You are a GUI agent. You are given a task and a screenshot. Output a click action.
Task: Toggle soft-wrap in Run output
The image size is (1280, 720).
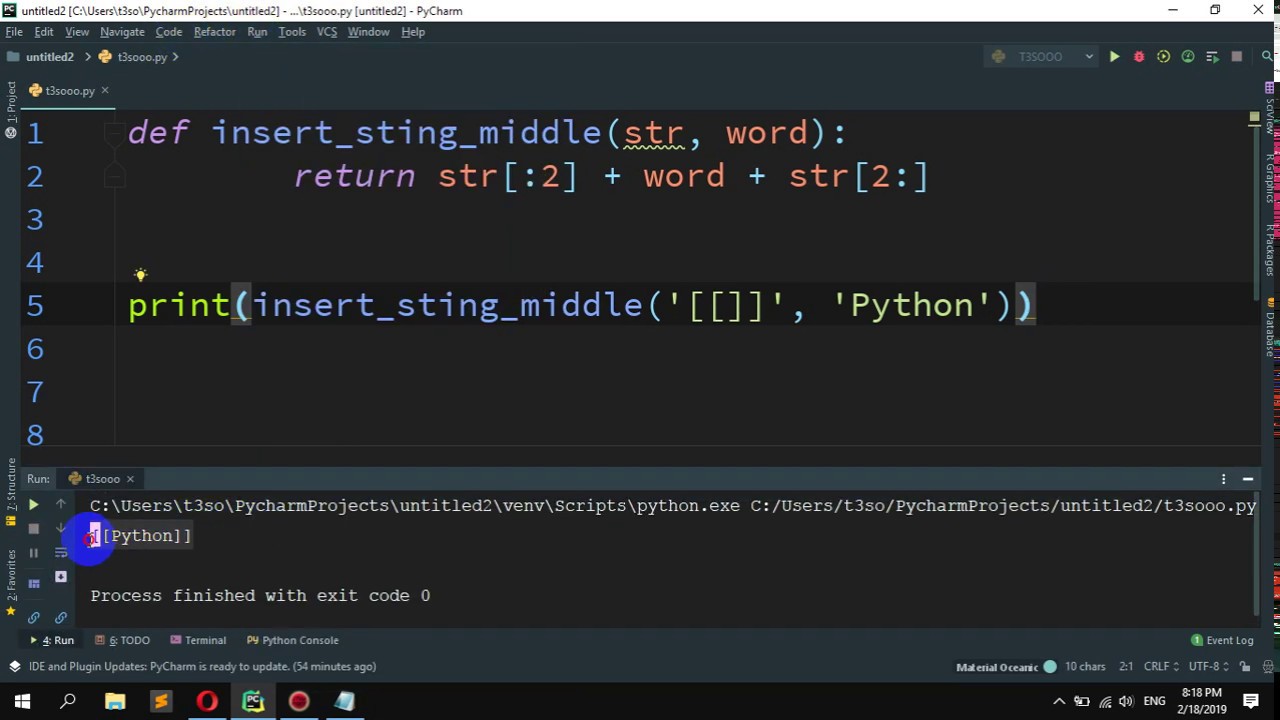[61, 553]
